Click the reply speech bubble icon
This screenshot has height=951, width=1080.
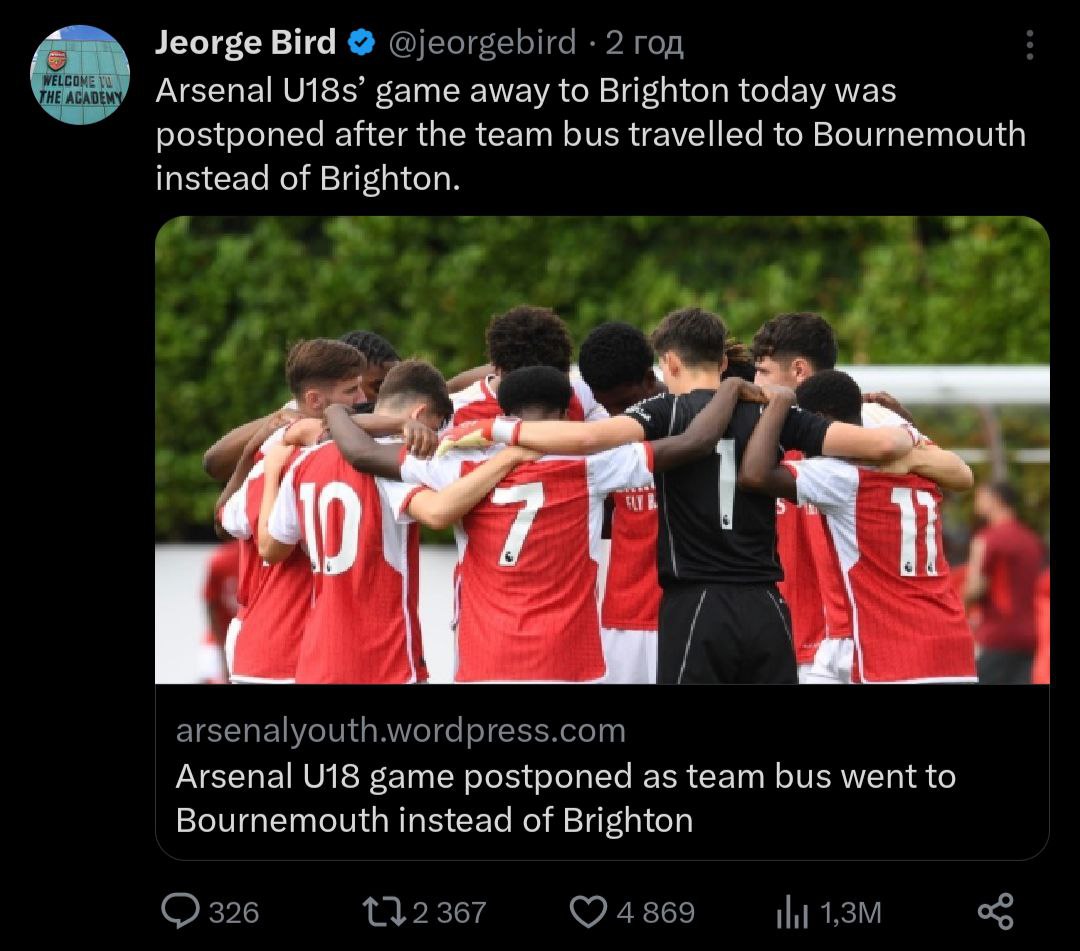click(x=181, y=911)
